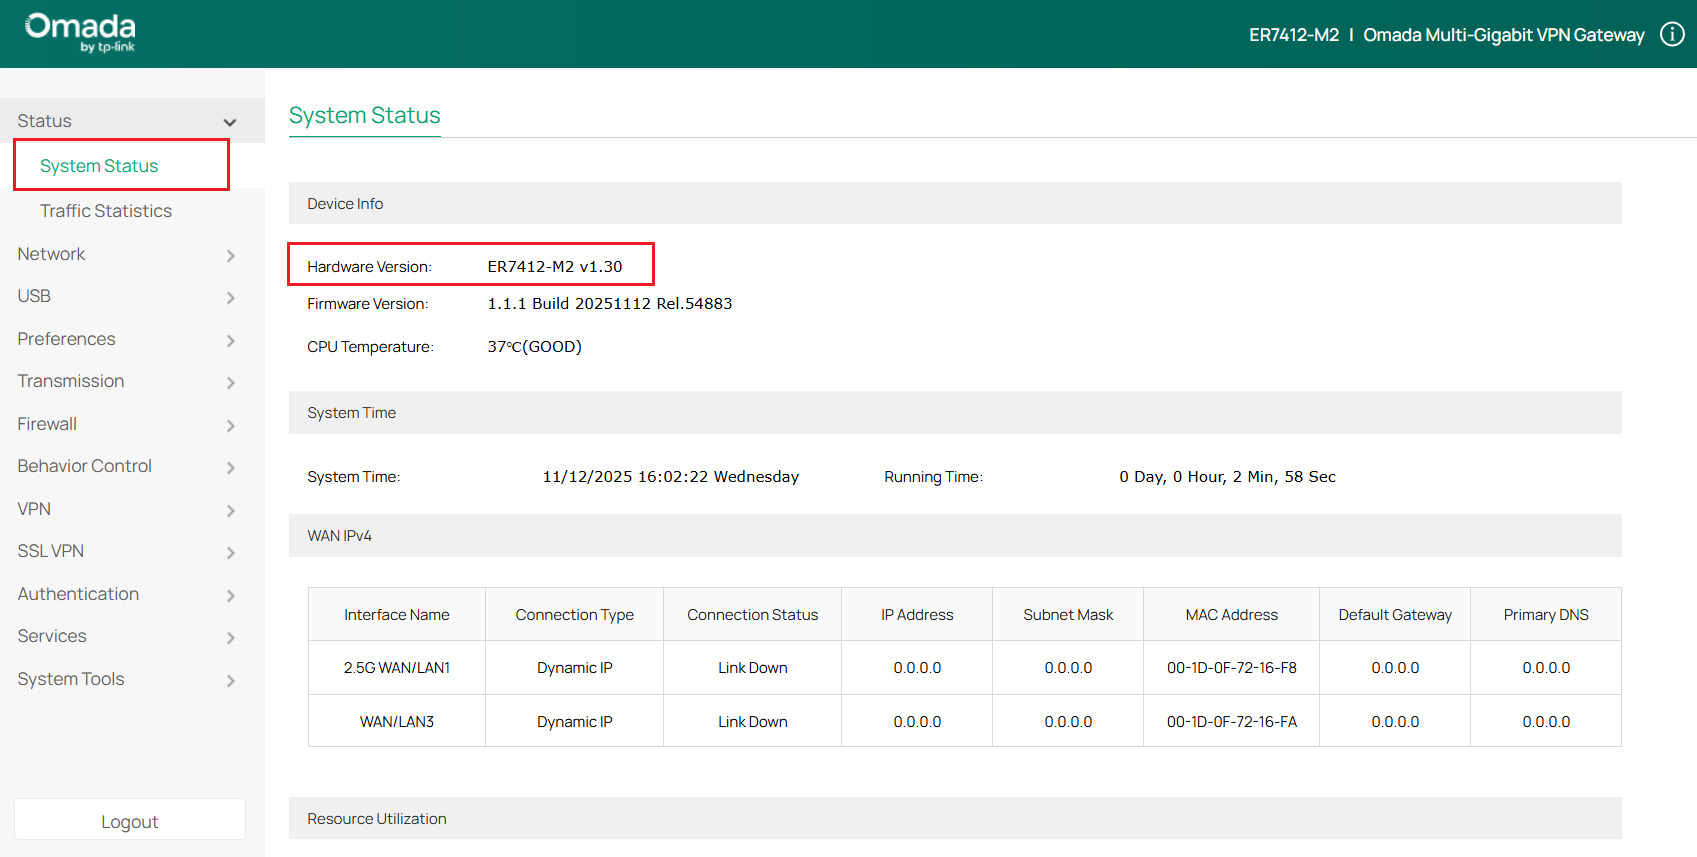Click the info icon in the header
Screen dimensions: 1697x857
pyautogui.click(x=1672, y=34)
